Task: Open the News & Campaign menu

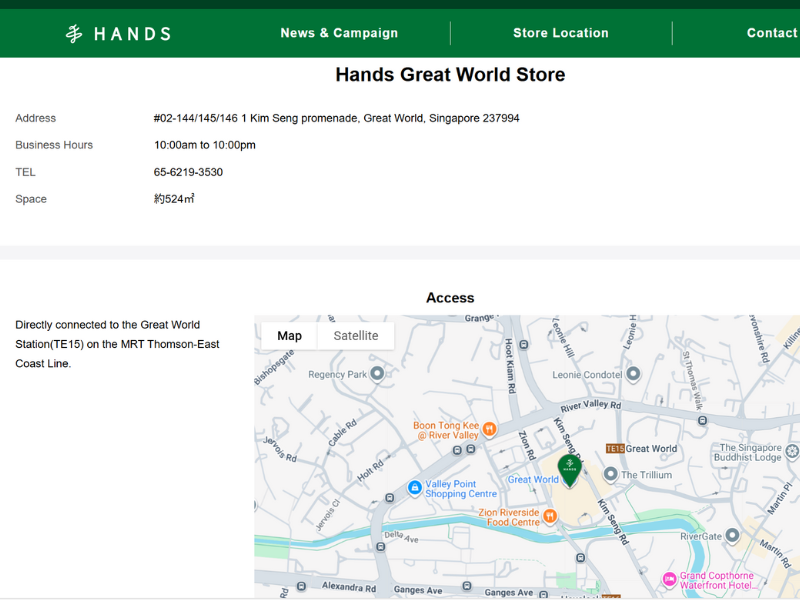Action: point(339,33)
